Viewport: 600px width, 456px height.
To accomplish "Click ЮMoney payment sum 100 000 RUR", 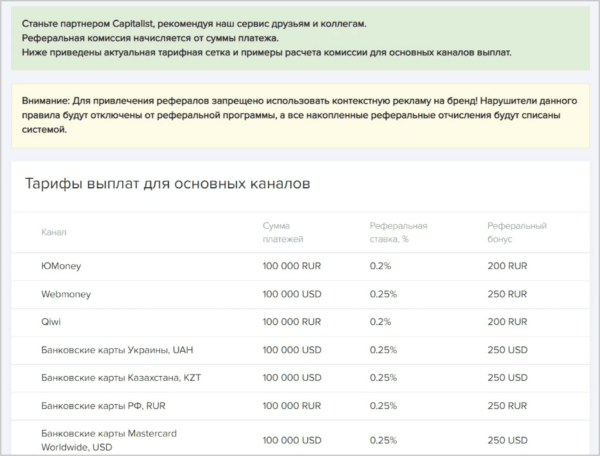I will [x=292, y=266].
